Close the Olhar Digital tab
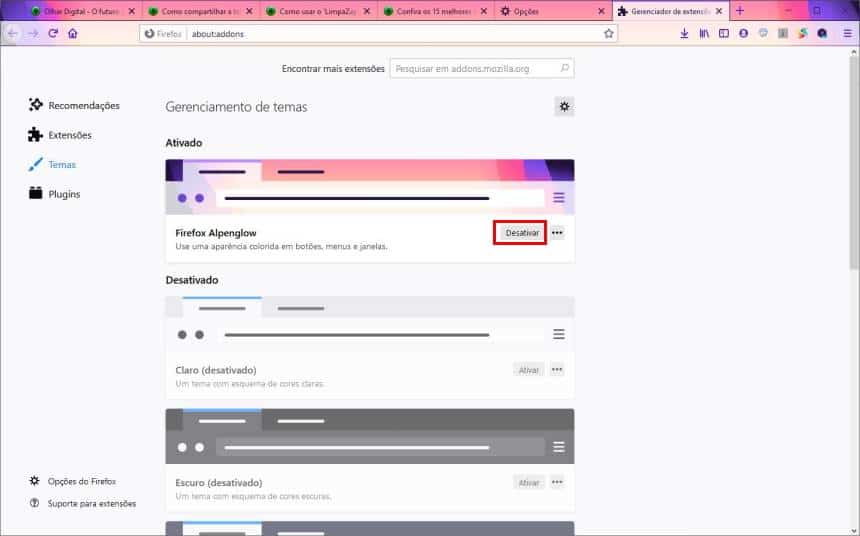The image size is (860, 536). 132,11
